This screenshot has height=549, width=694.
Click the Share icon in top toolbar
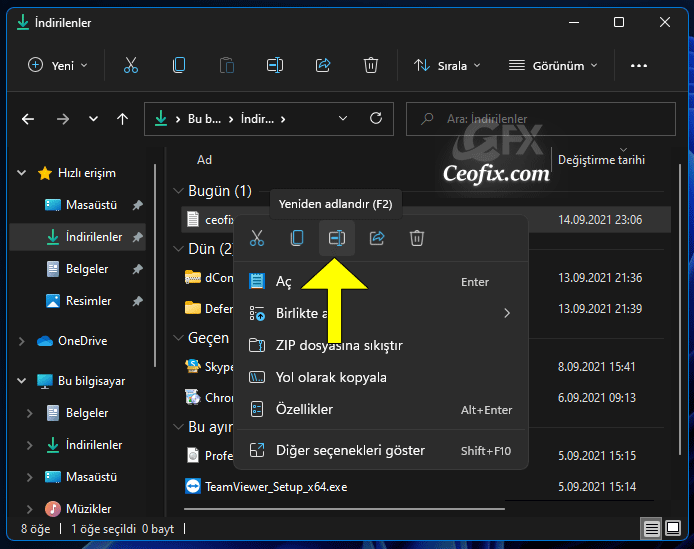click(x=323, y=65)
